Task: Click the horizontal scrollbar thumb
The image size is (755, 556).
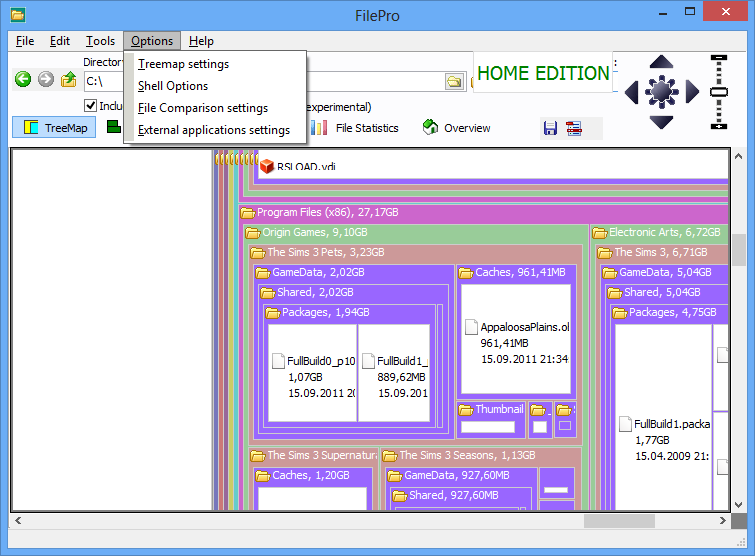Action: [619, 520]
